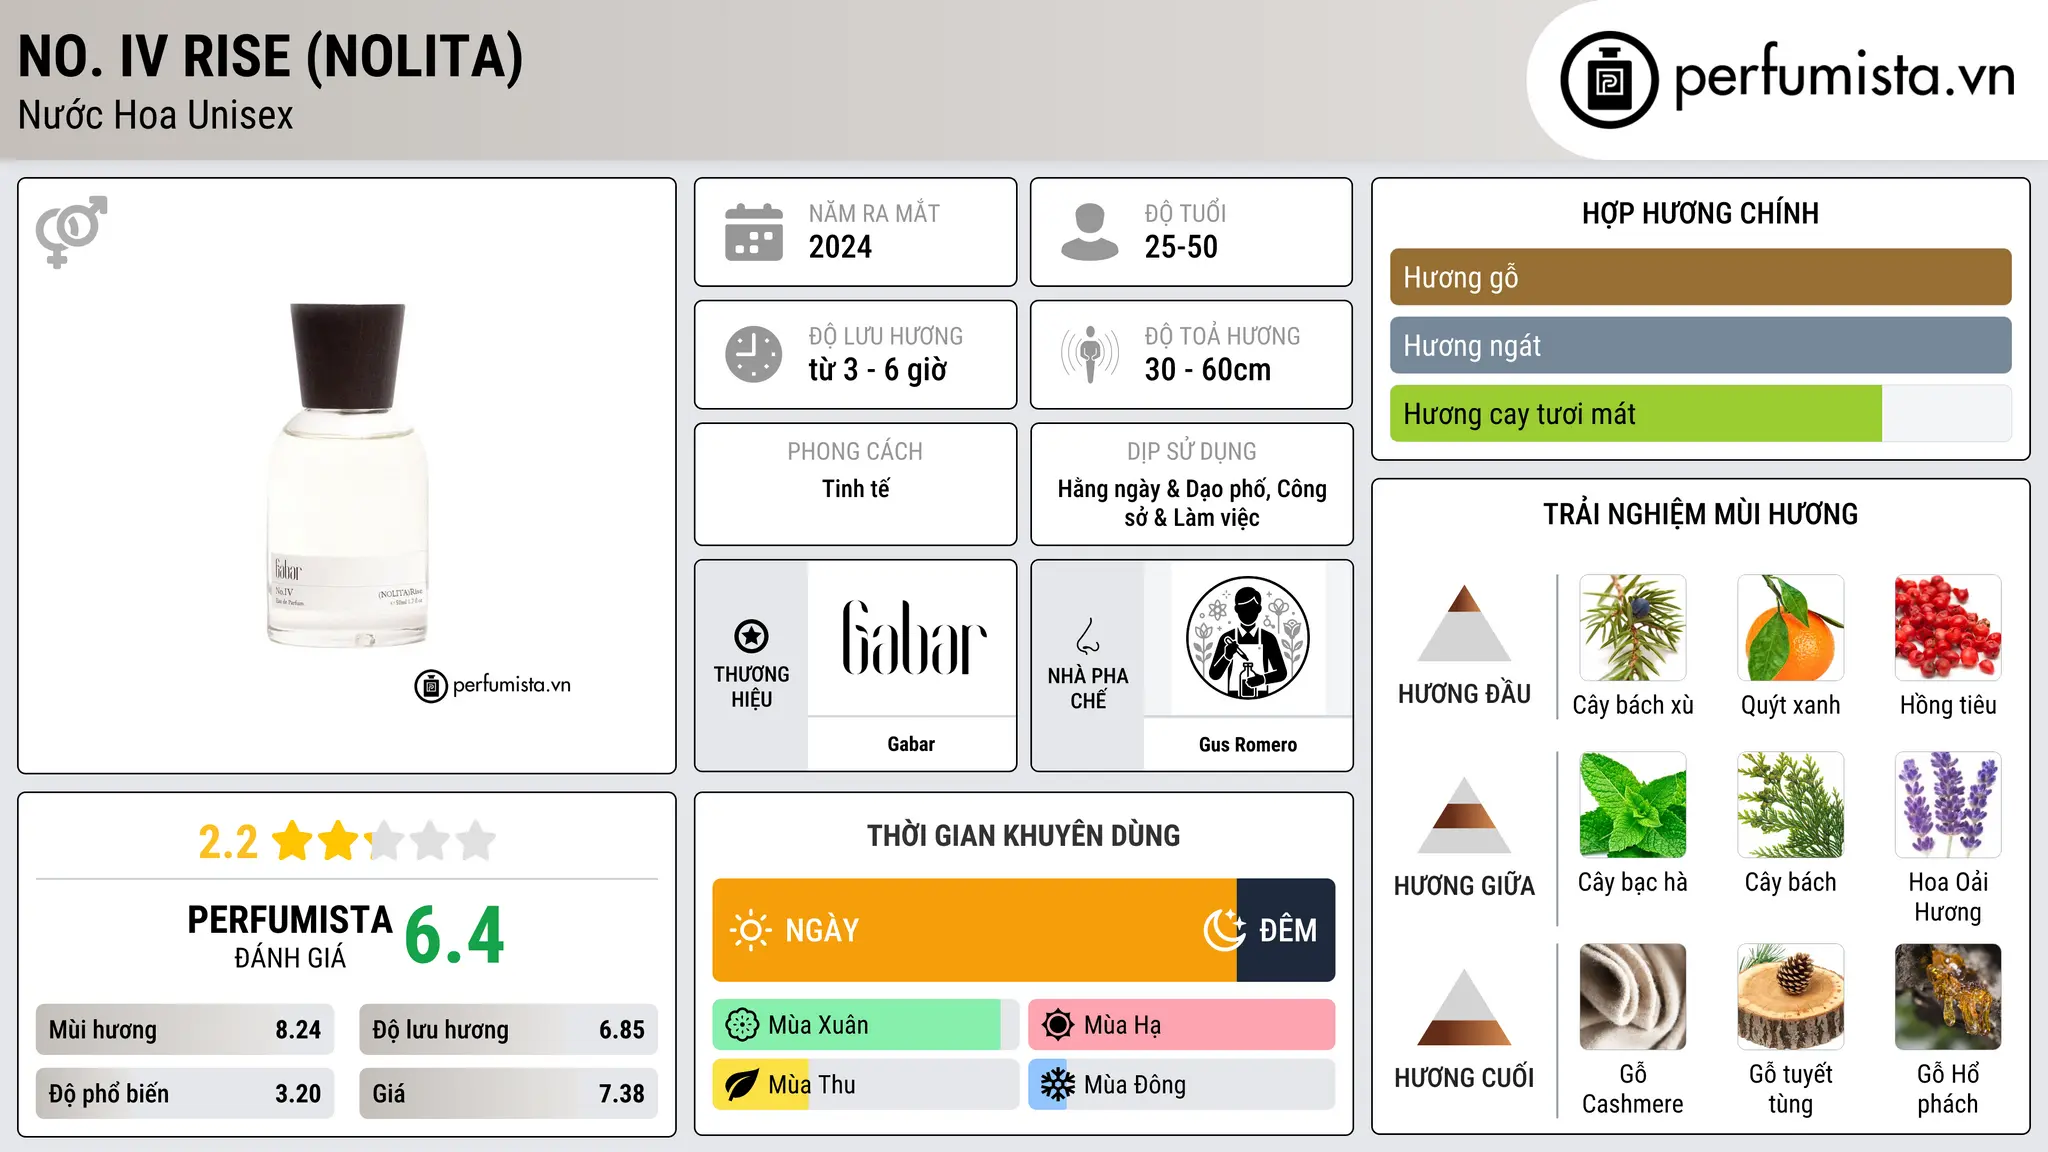Click the Hương gỗ accord bar
Image resolution: width=2048 pixels, height=1152 pixels.
click(x=1700, y=277)
